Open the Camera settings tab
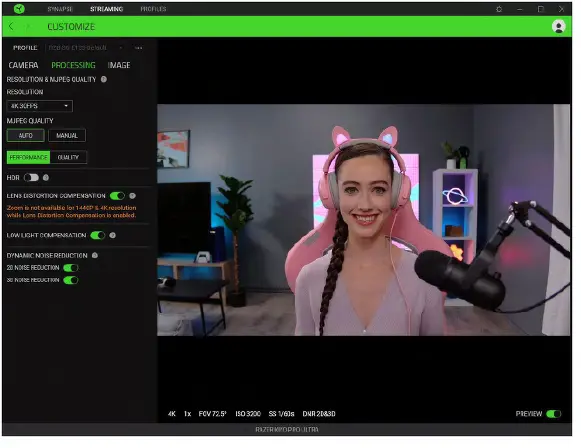The width and height of the screenshot is (581, 448). [x=23, y=65]
